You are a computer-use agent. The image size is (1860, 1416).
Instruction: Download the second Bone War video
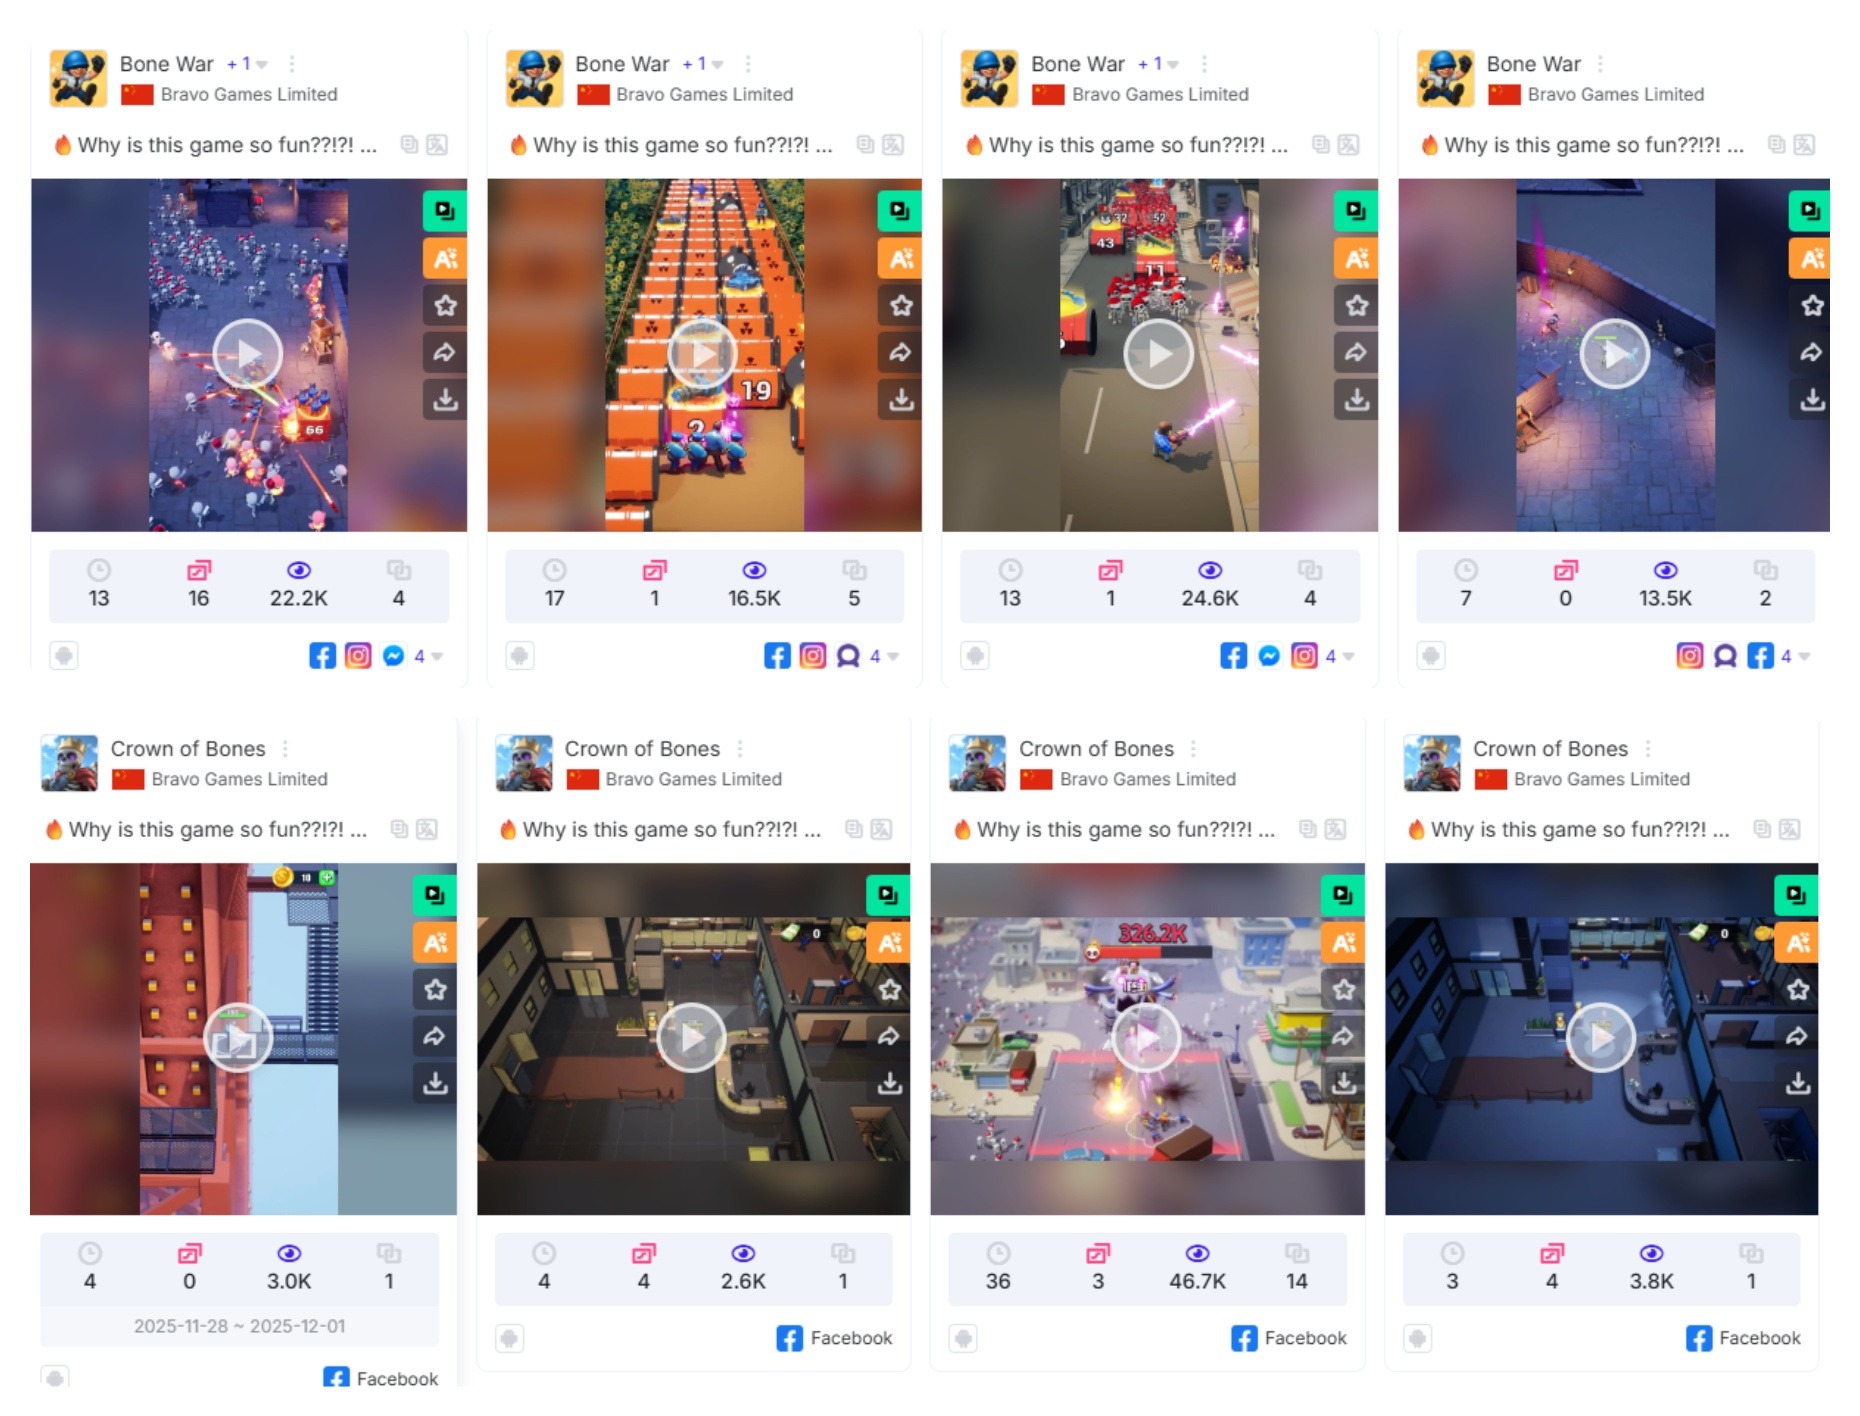(x=900, y=399)
